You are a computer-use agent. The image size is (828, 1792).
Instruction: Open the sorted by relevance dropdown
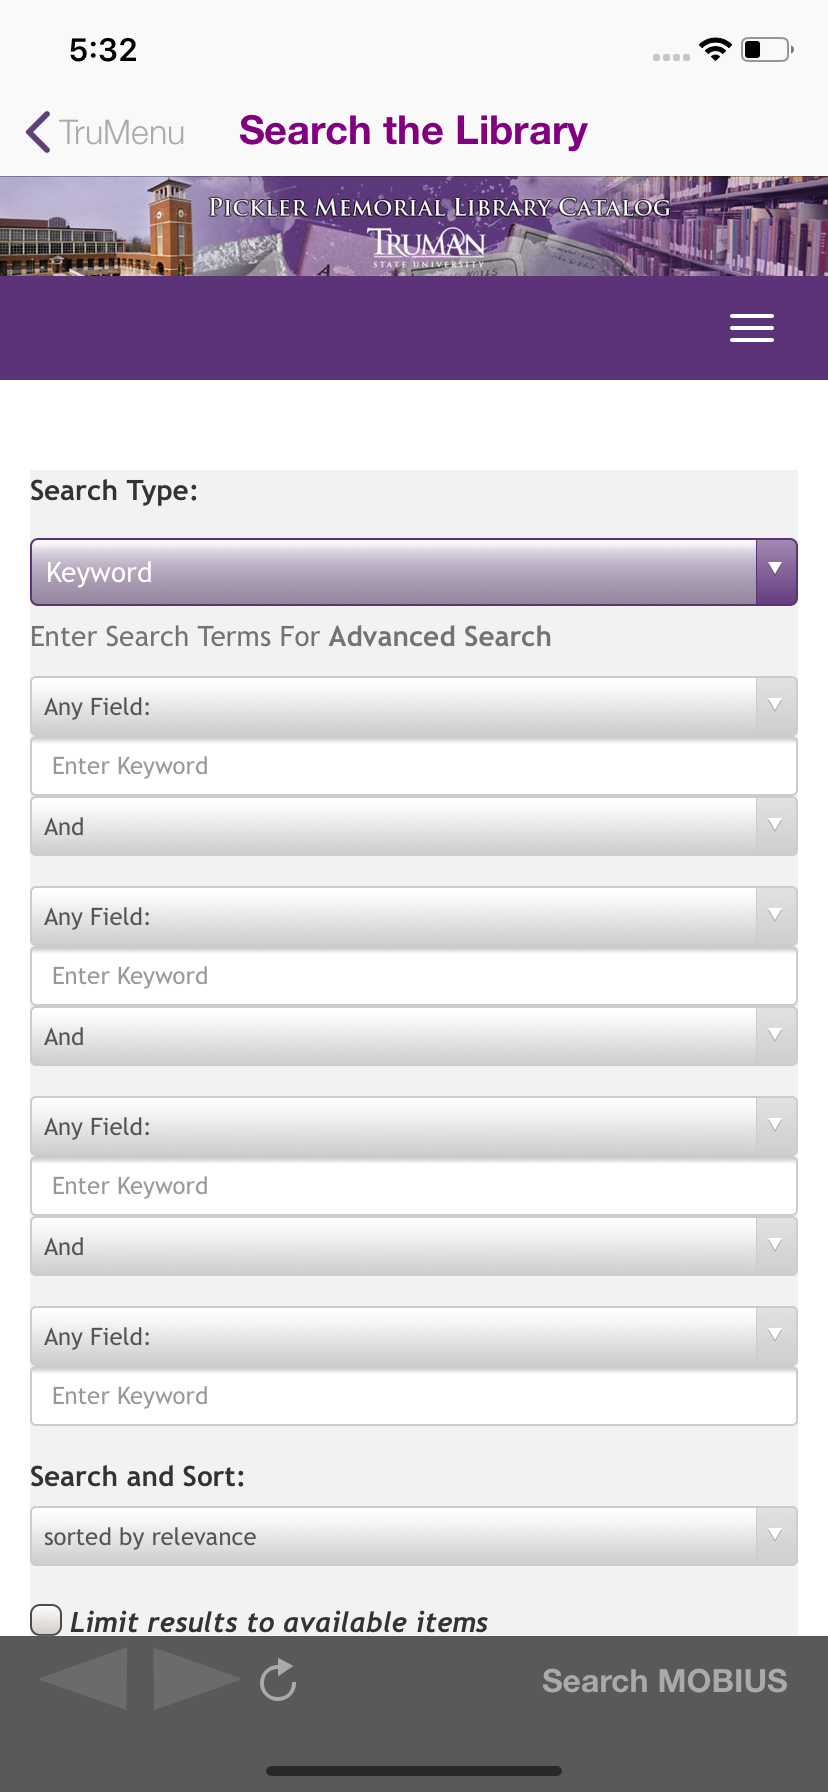pos(414,1537)
